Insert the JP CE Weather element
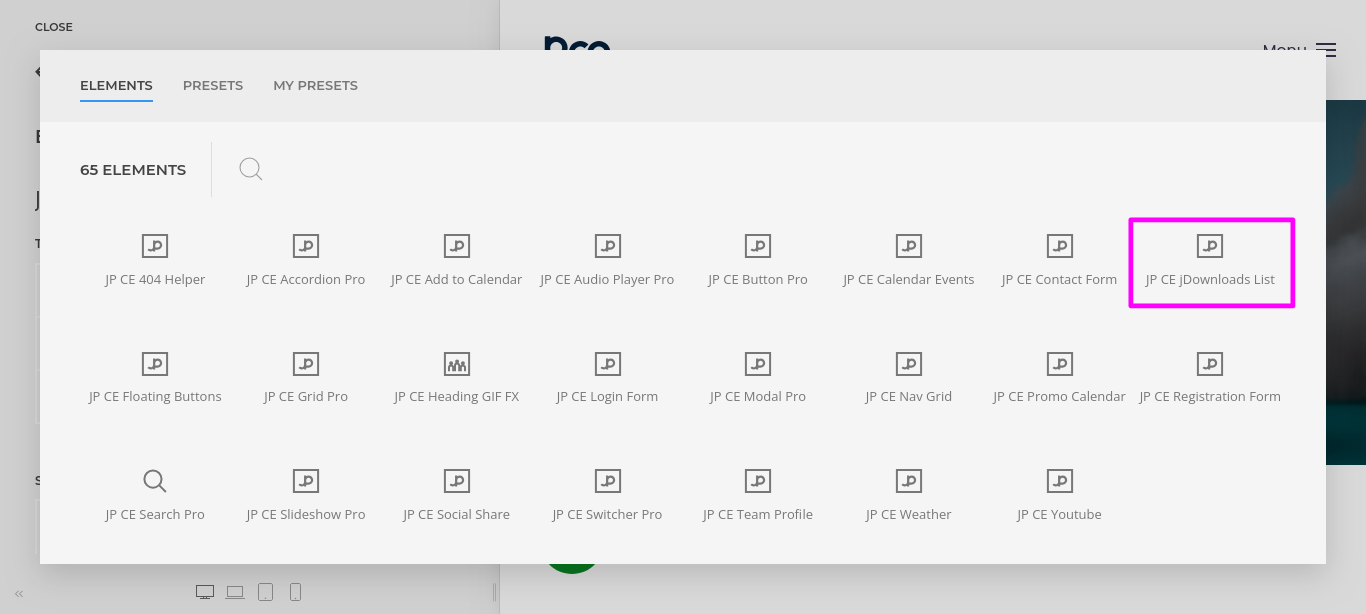1366x614 pixels. click(x=908, y=496)
